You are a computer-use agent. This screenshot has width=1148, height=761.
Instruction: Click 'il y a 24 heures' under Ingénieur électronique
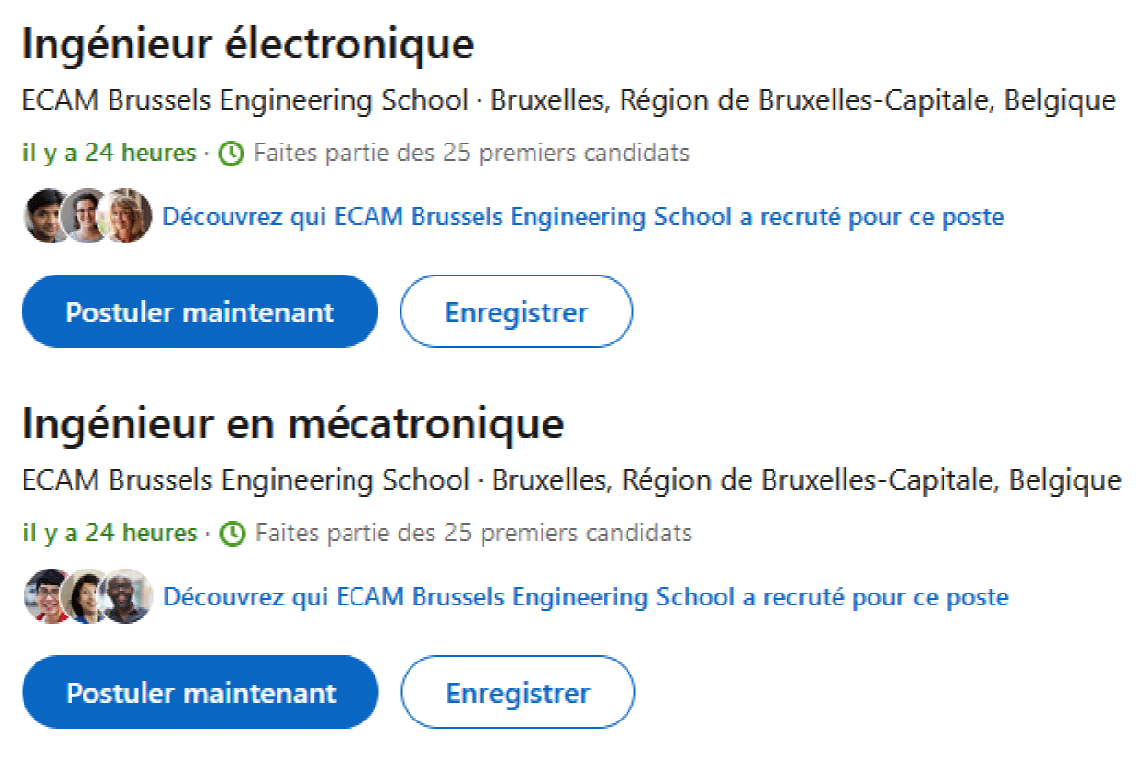coord(109,153)
